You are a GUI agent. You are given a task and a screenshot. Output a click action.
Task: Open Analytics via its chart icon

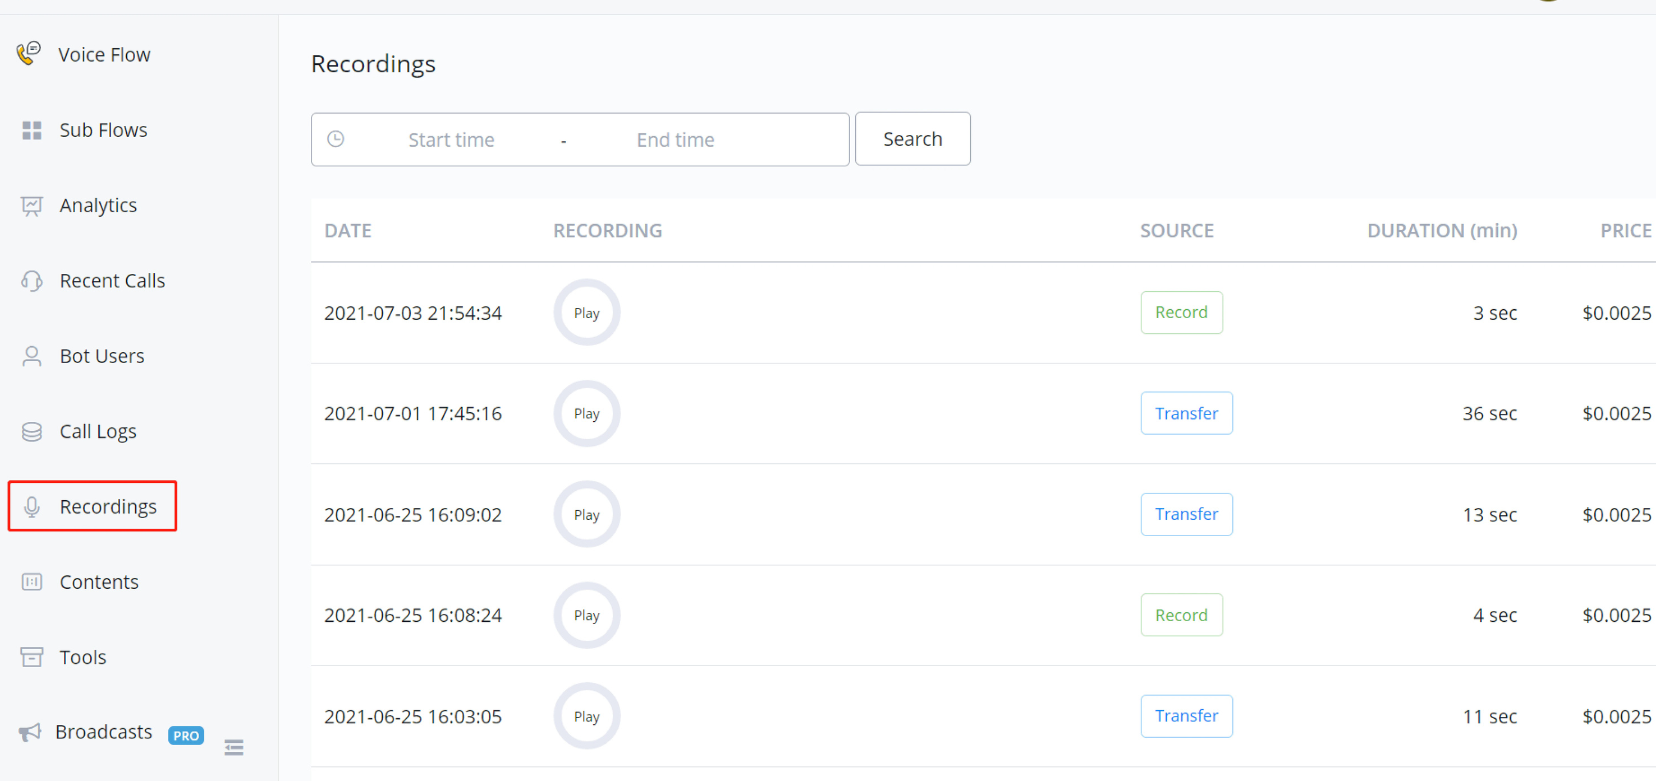tap(32, 206)
